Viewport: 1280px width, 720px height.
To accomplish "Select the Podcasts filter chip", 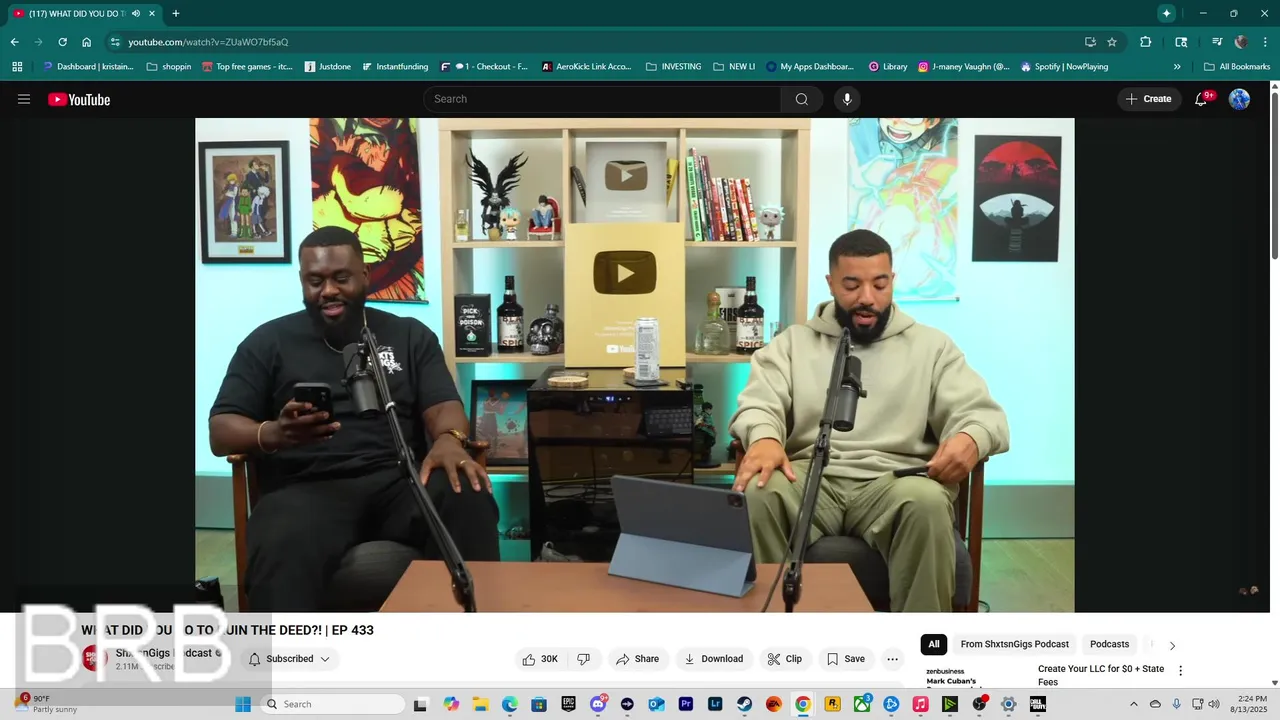I will pos(1109,644).
